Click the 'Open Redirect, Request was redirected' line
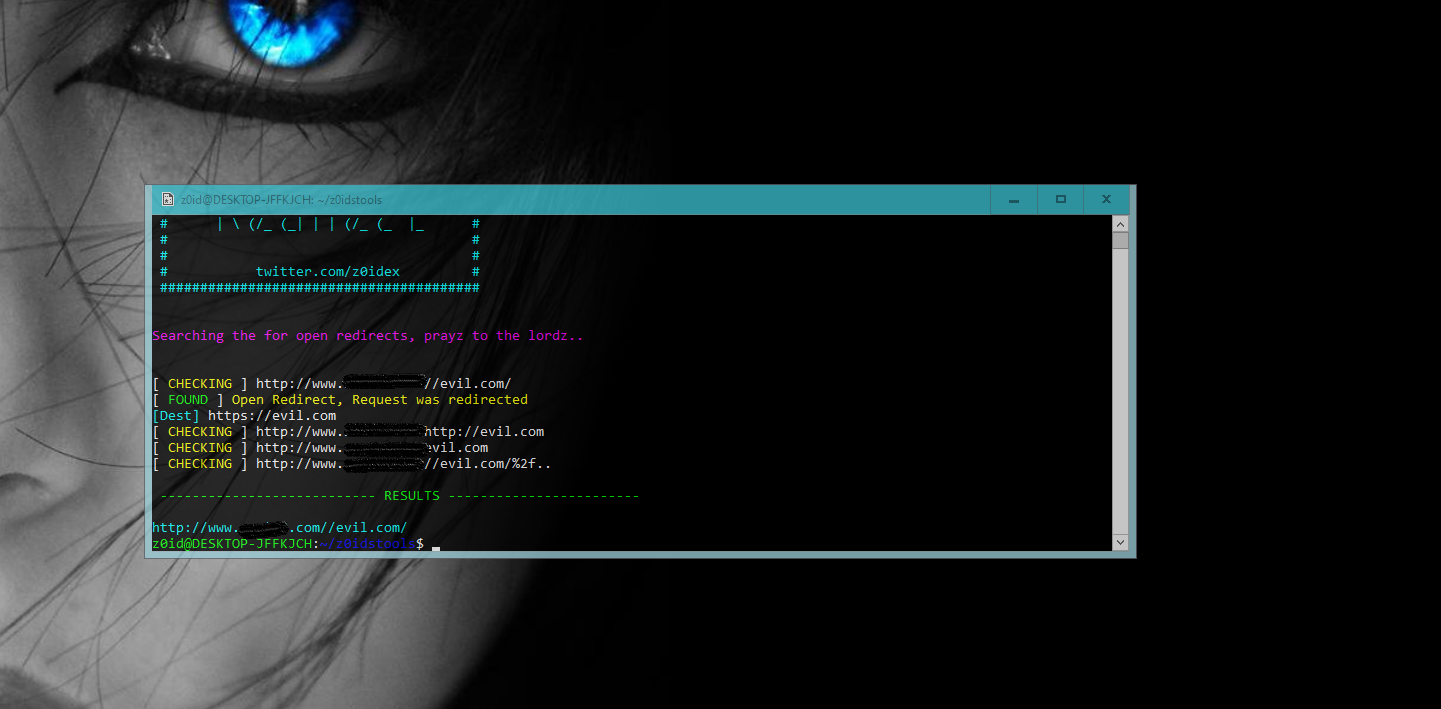 pyautogui.click(x=340, y=400)
